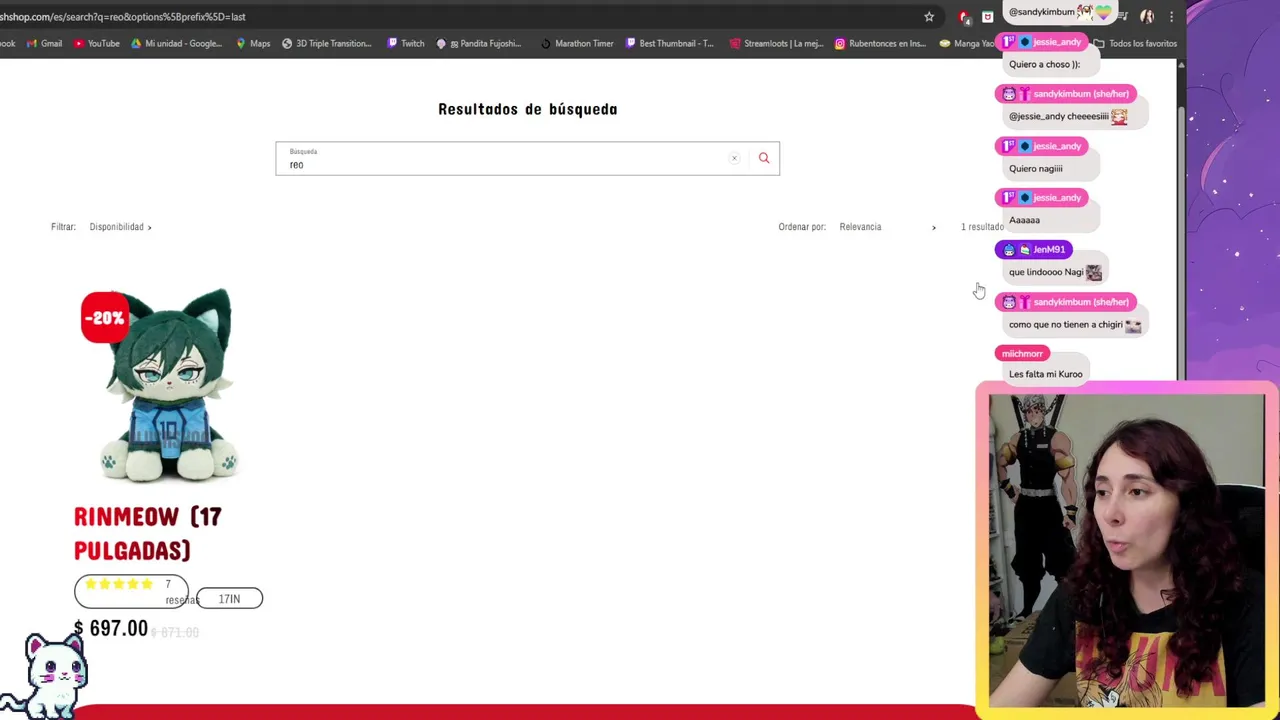Open the Marathon Timer bookmark
This screenshot has height=720, width=1280.
[x=577, y=43]
